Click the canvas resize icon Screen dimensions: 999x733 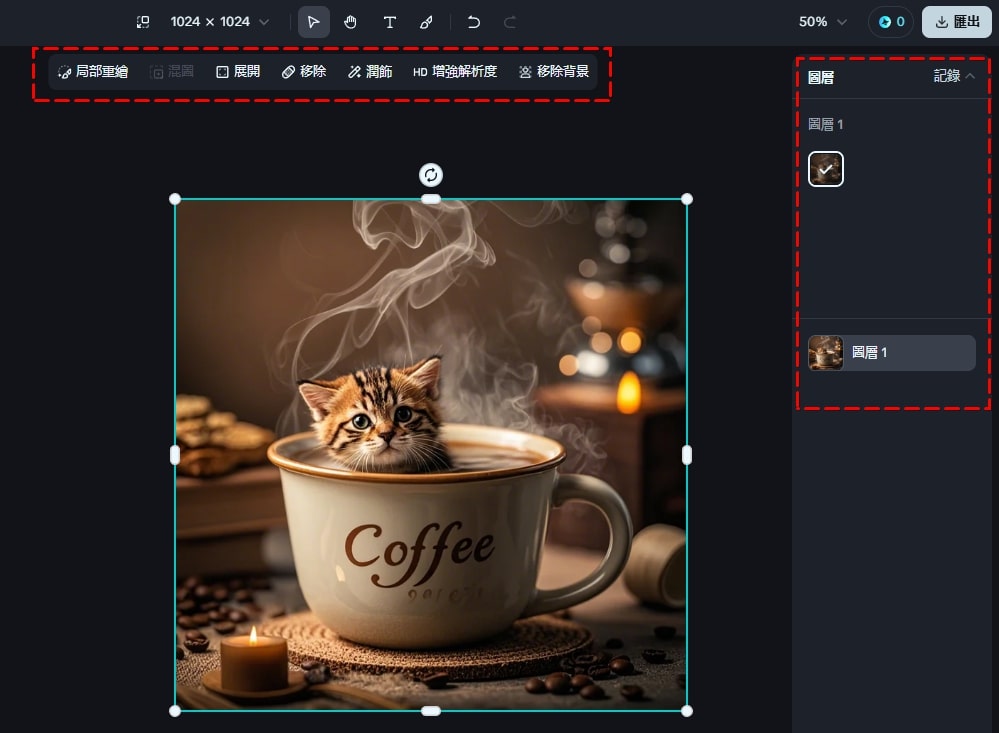coord(143,22)
